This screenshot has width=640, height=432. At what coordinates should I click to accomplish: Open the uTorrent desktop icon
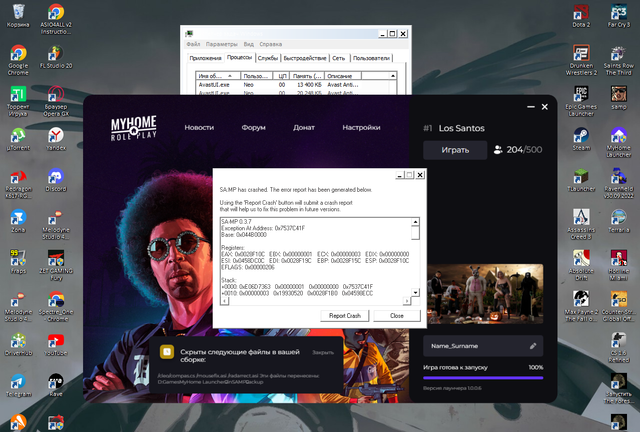[x=18, y=139]
